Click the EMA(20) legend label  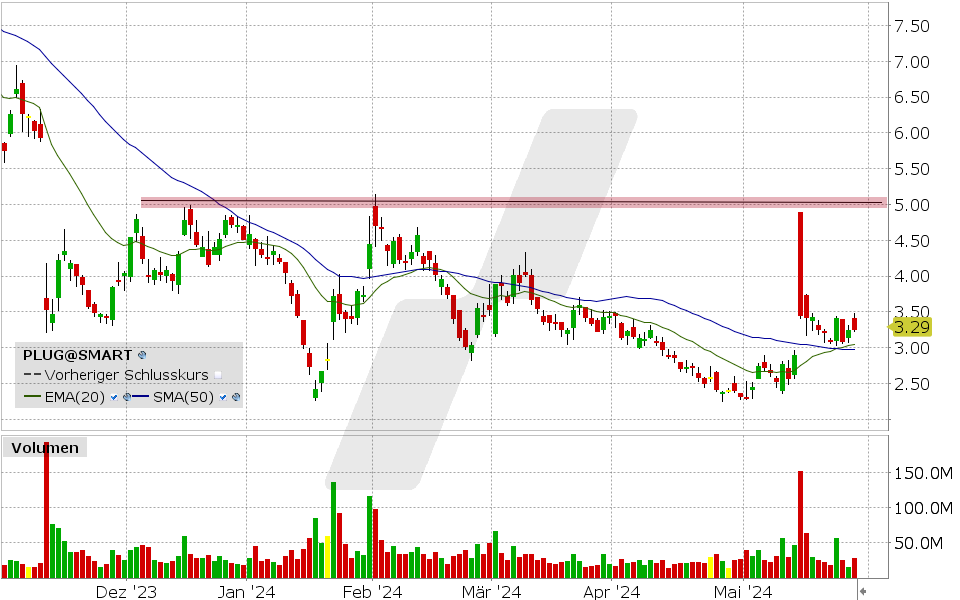click(74, 397)
